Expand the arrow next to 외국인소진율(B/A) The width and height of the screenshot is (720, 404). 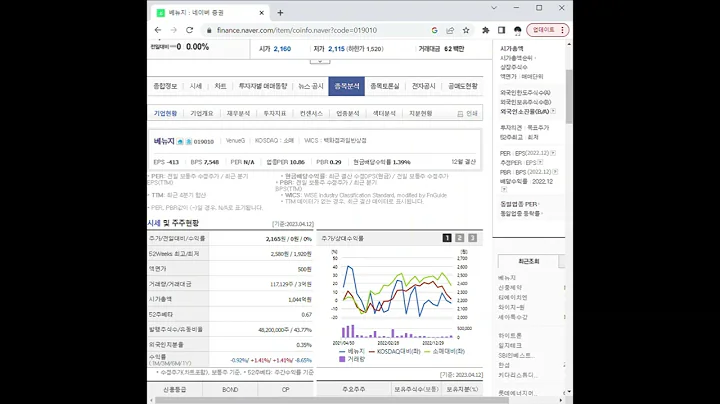553,111
